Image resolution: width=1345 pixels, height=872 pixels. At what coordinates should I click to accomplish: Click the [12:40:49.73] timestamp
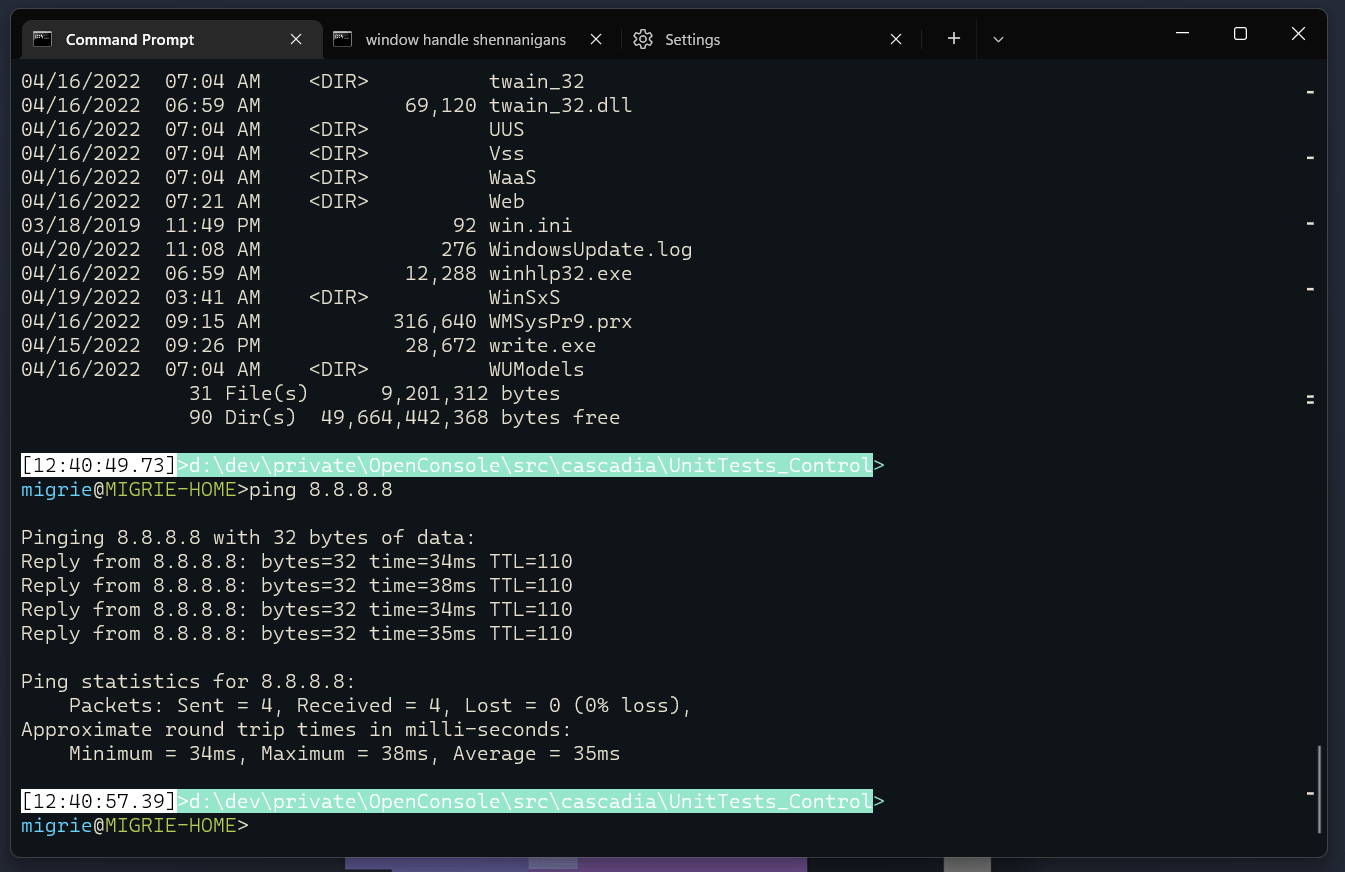(99, 465)
